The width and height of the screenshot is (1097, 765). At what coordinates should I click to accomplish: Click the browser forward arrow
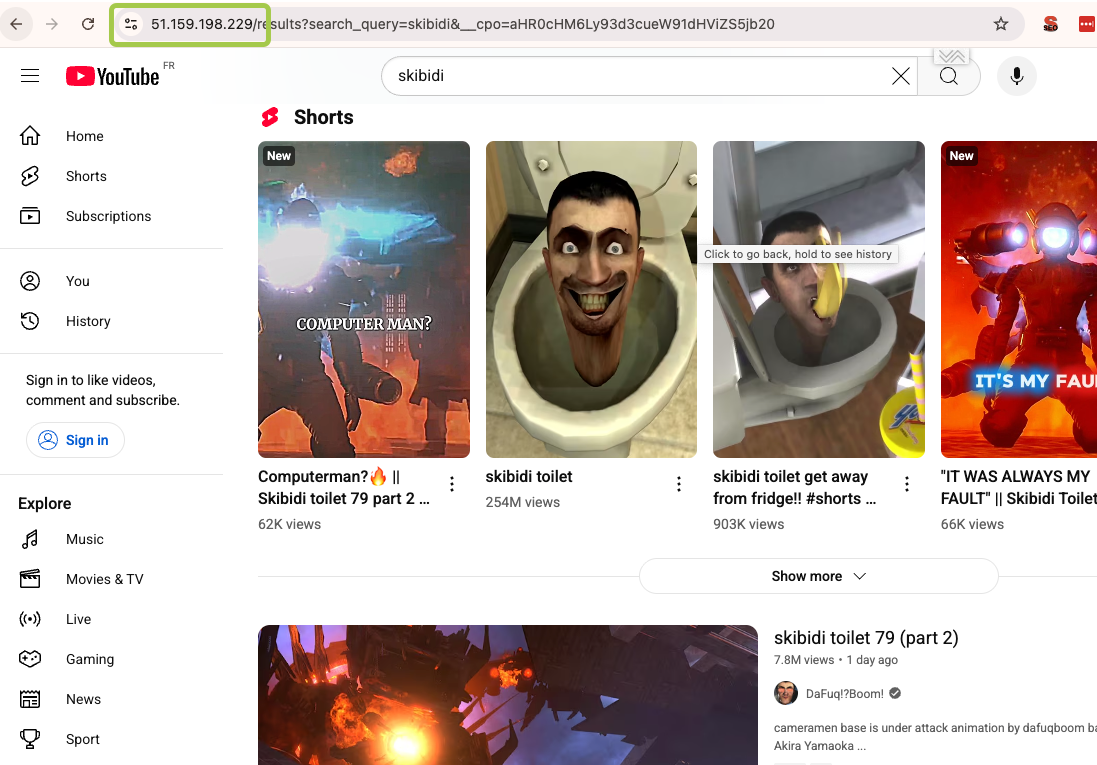coord(52,24)
